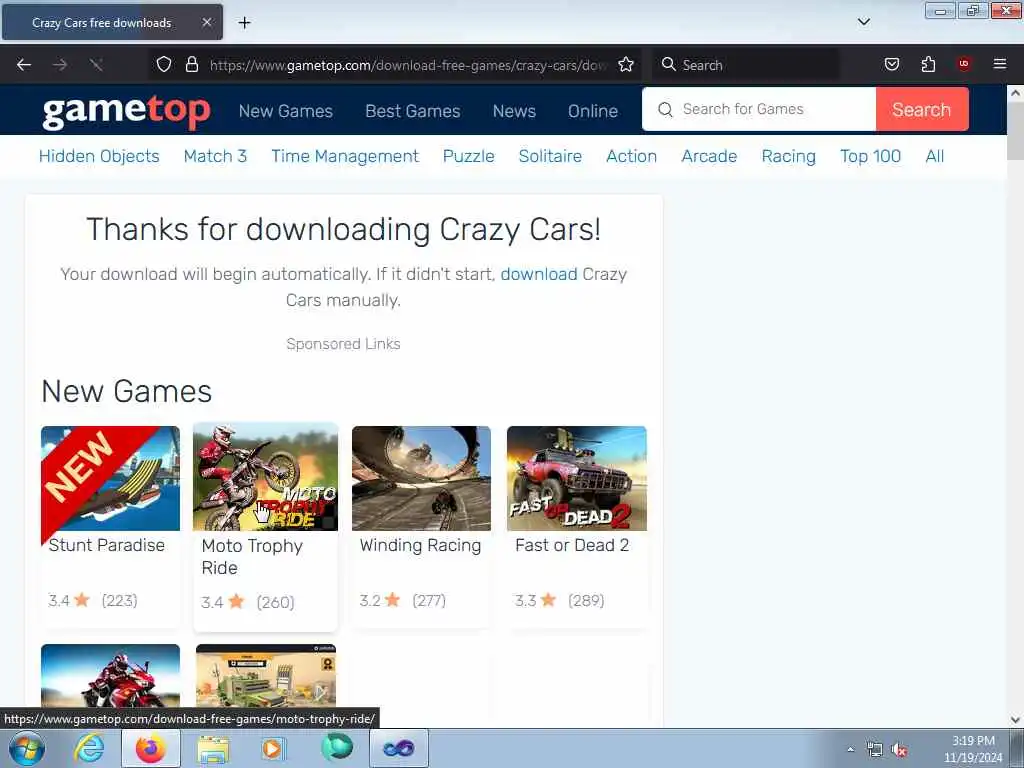Click the Fast or Dead 2 title
Screen dimensions: 1024x768
tap(572, 545)
